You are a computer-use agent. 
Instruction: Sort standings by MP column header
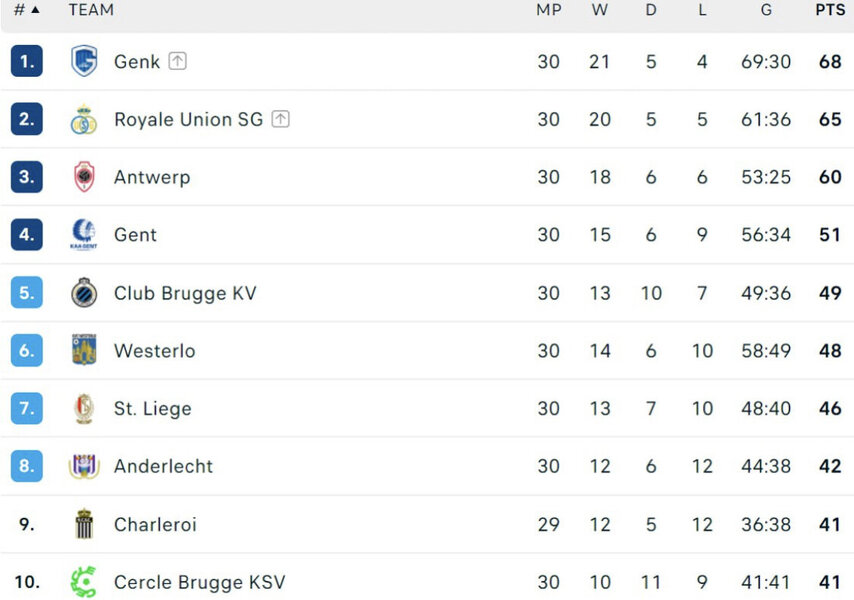click(548, 10)
